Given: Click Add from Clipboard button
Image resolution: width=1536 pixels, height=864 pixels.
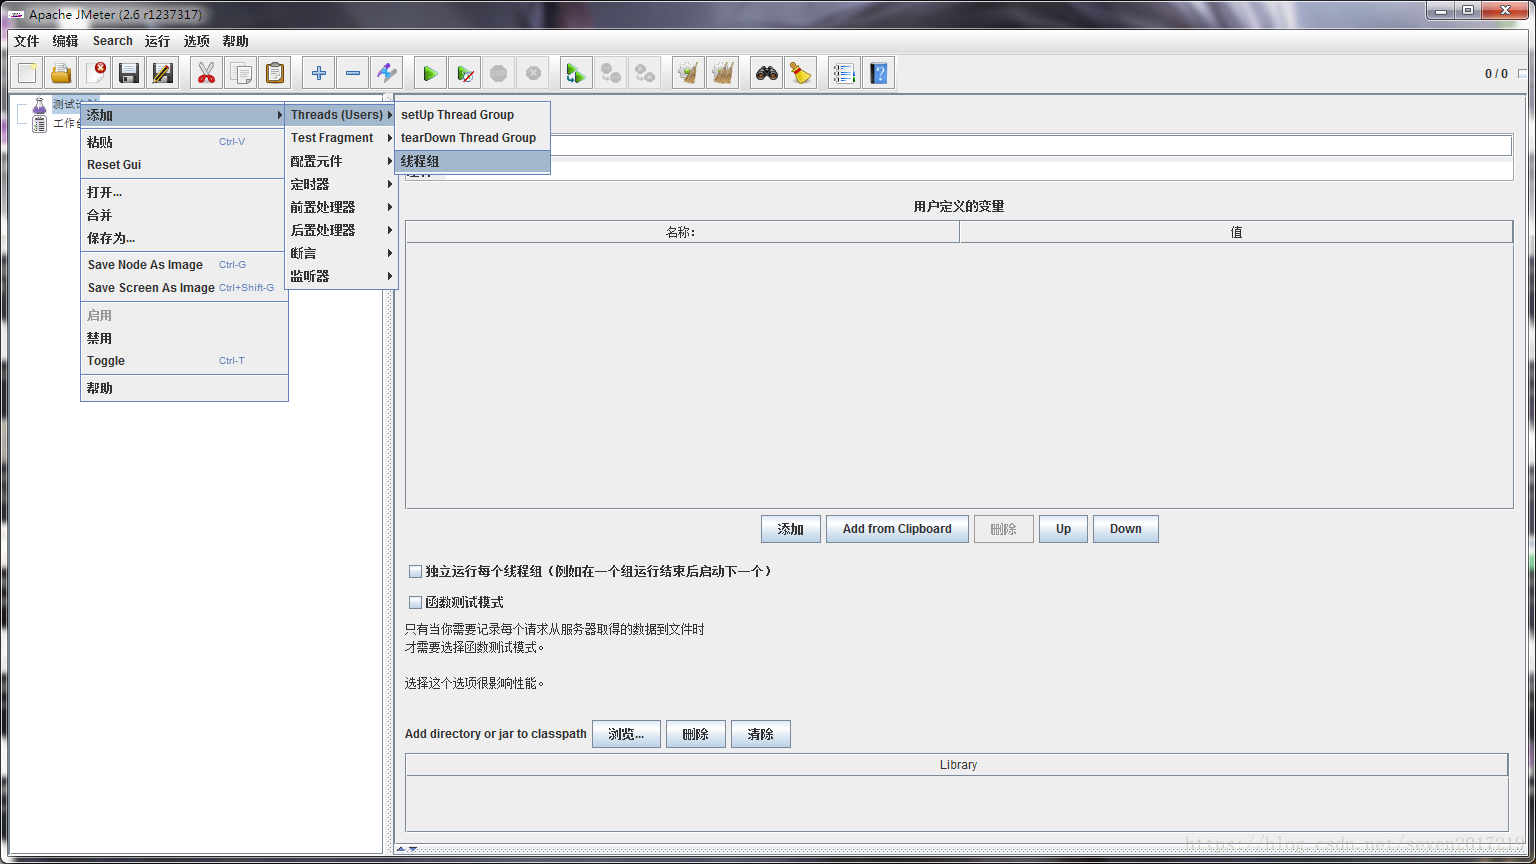Looking at the screenshot, I should click(x=897, y=529).
